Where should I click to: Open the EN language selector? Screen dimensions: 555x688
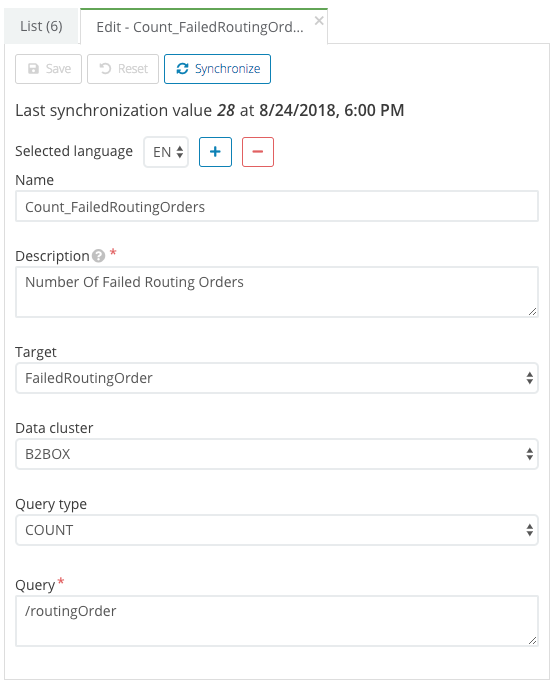point(166,152)
